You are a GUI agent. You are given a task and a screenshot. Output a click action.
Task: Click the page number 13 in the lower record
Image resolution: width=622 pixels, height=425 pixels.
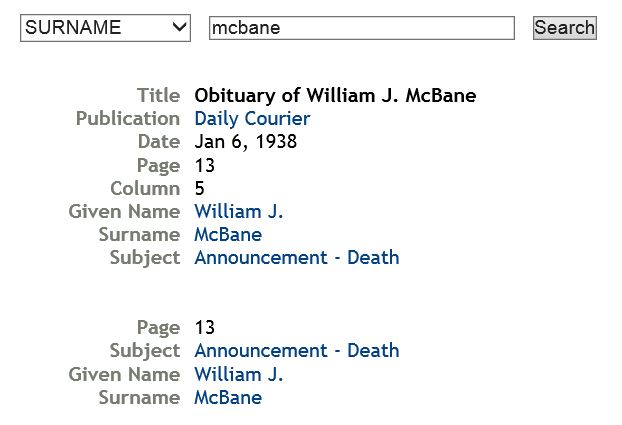(204, 328)
